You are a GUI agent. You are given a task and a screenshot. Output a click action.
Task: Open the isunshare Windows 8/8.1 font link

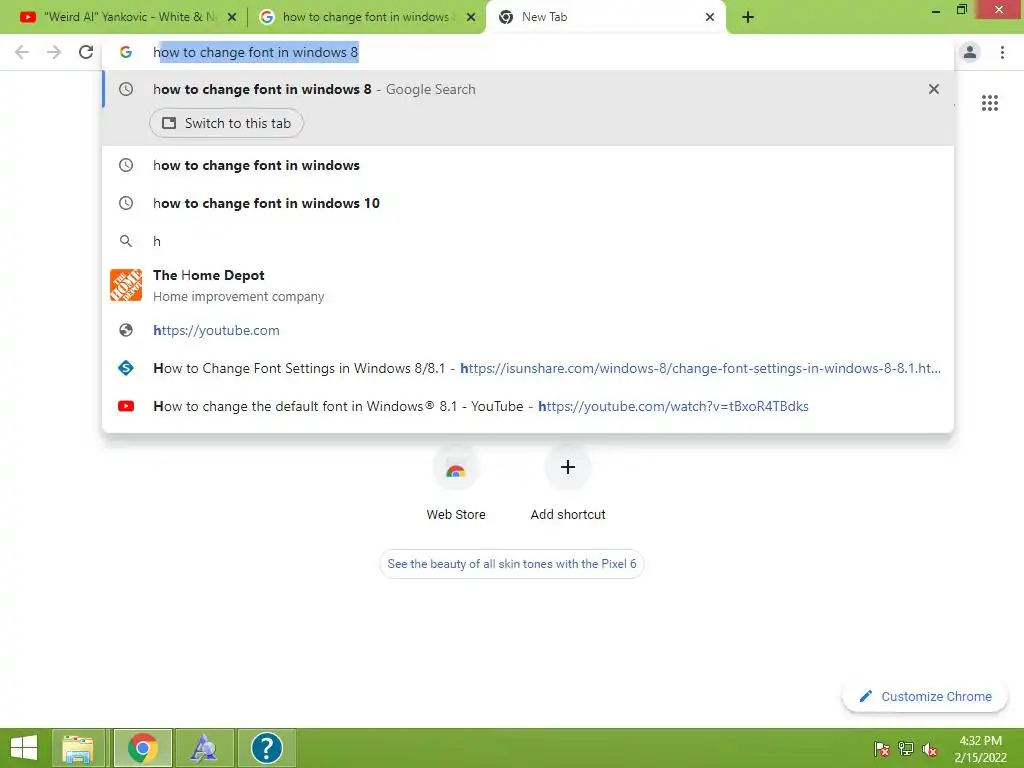pos(528,368)
